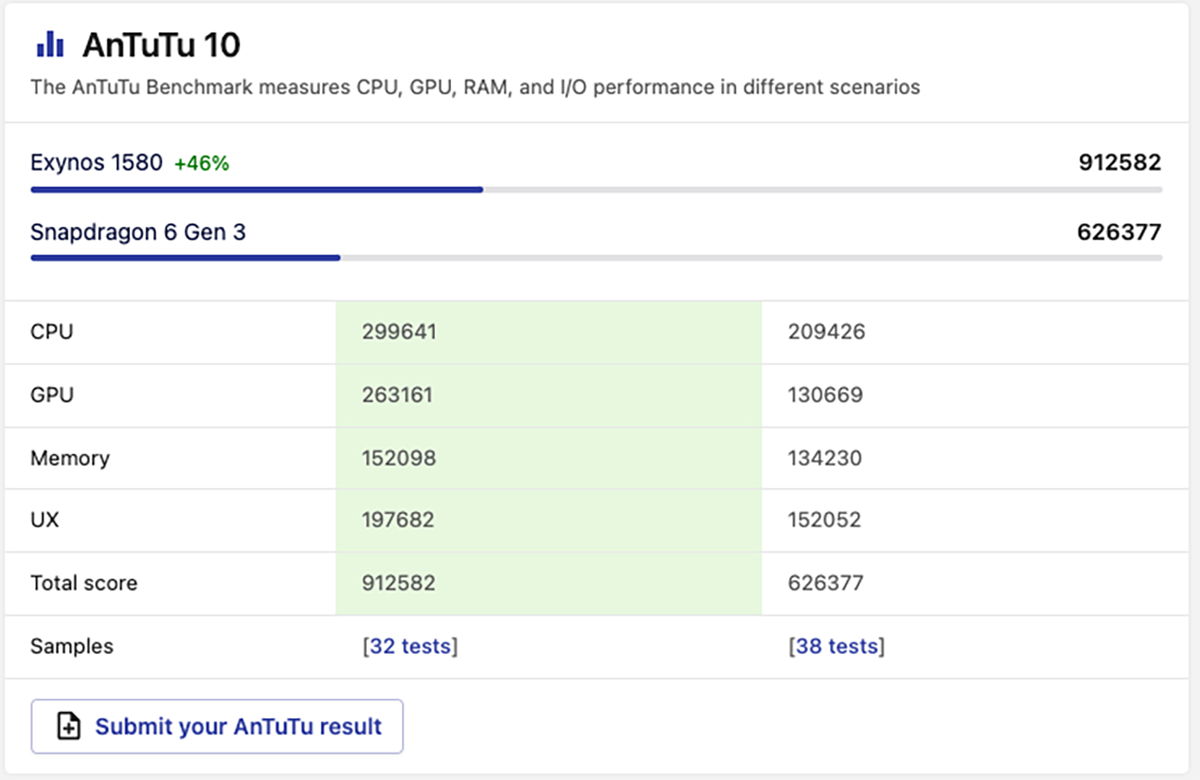Click the AnTuTu bar chart icon
The height and width of the screenshot is (780, 1200).
[x=50, y=45]
